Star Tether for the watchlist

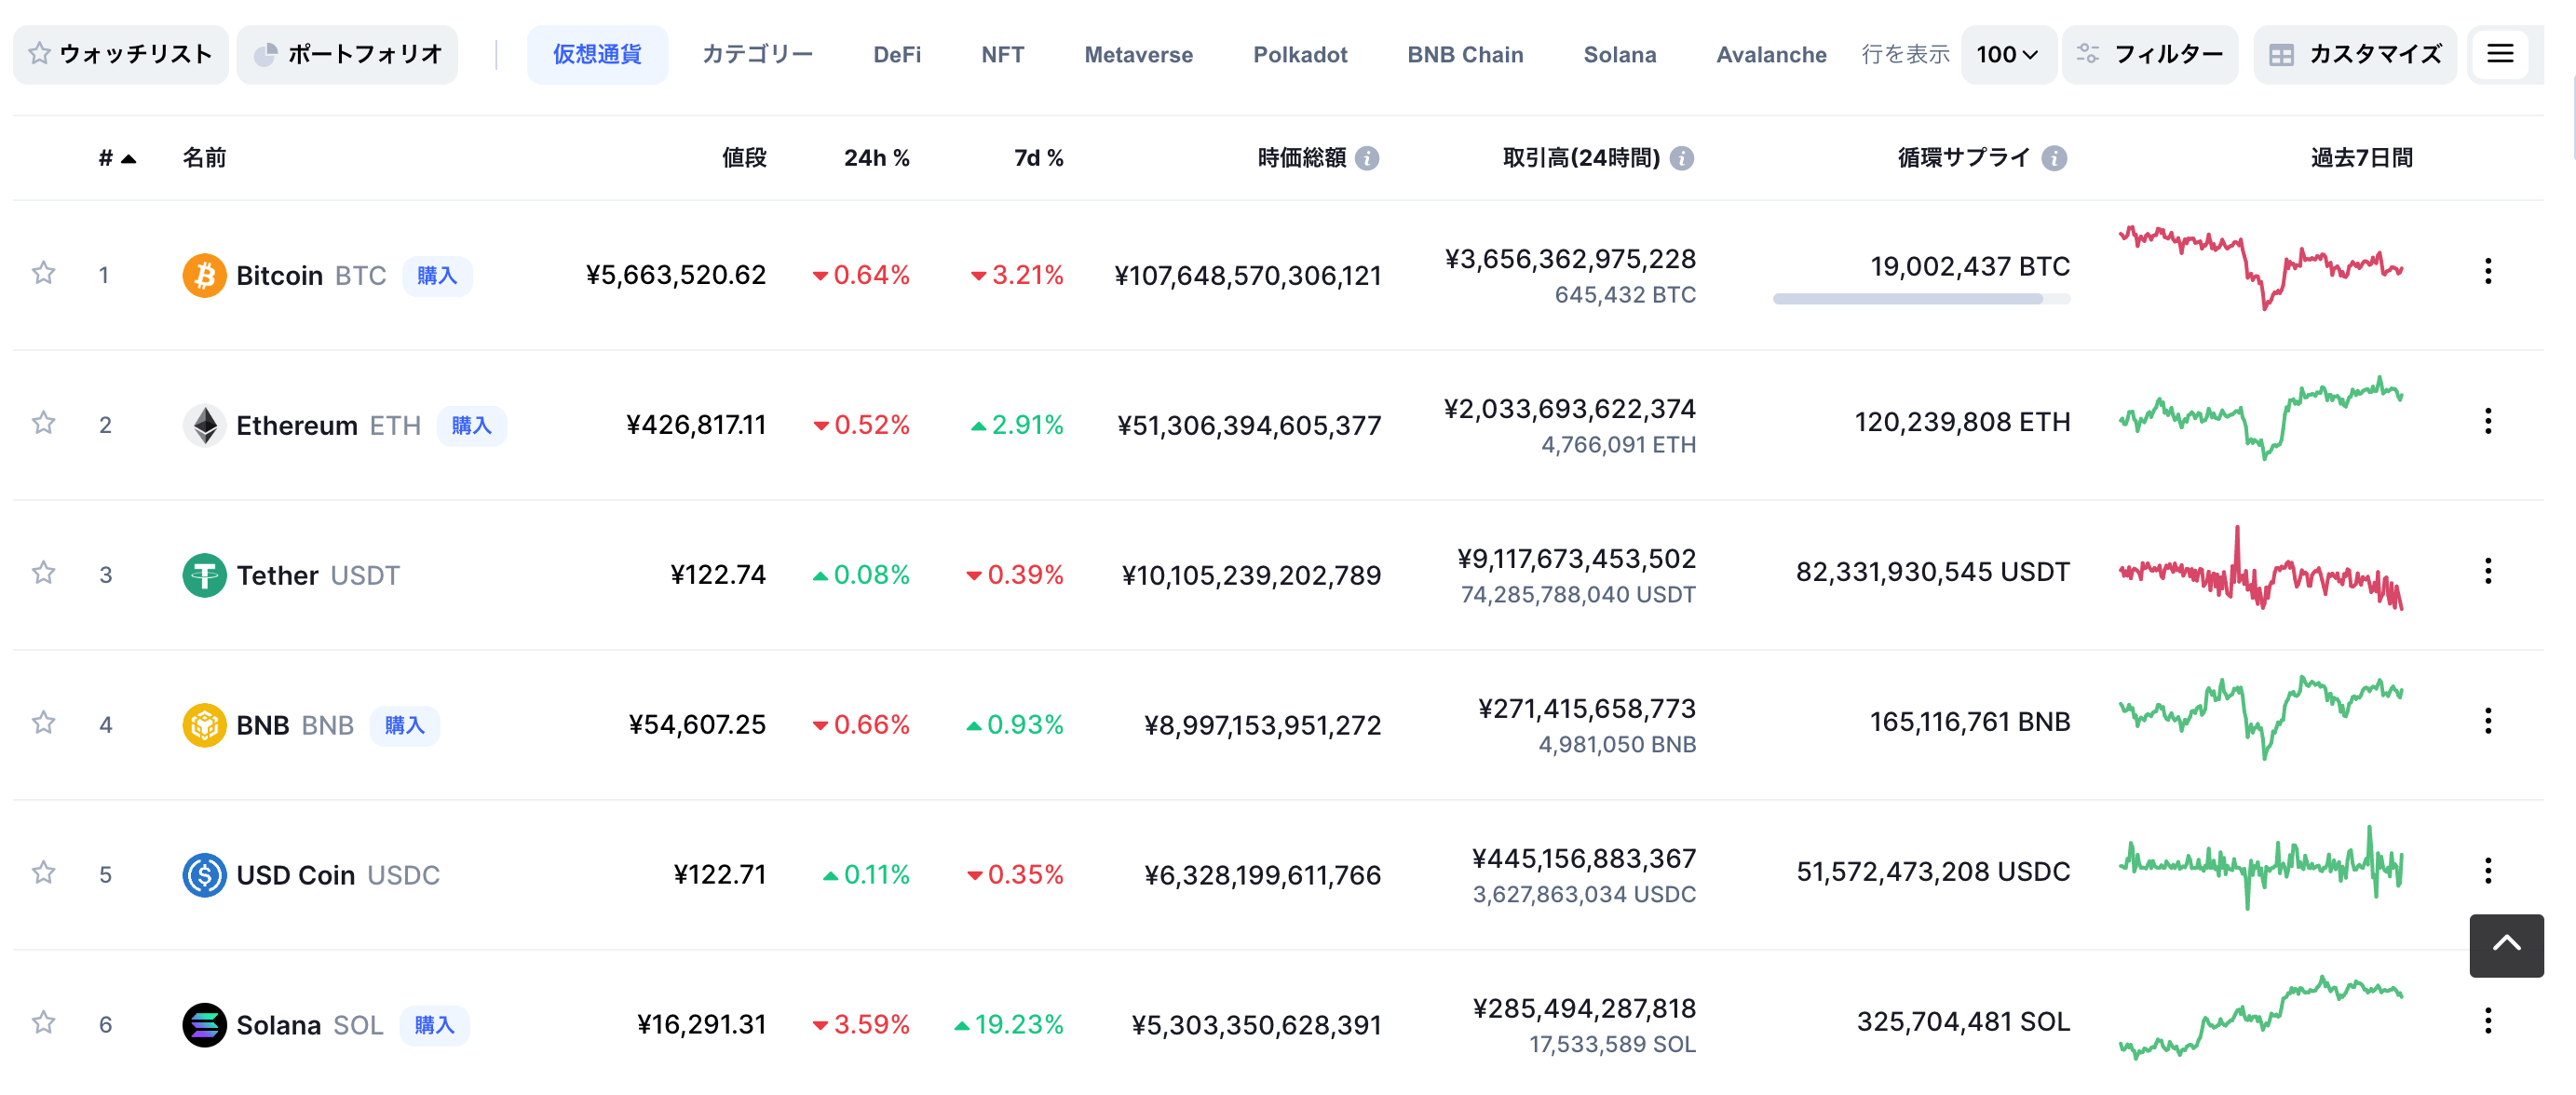pyautogui.click(x=43, y=573)
